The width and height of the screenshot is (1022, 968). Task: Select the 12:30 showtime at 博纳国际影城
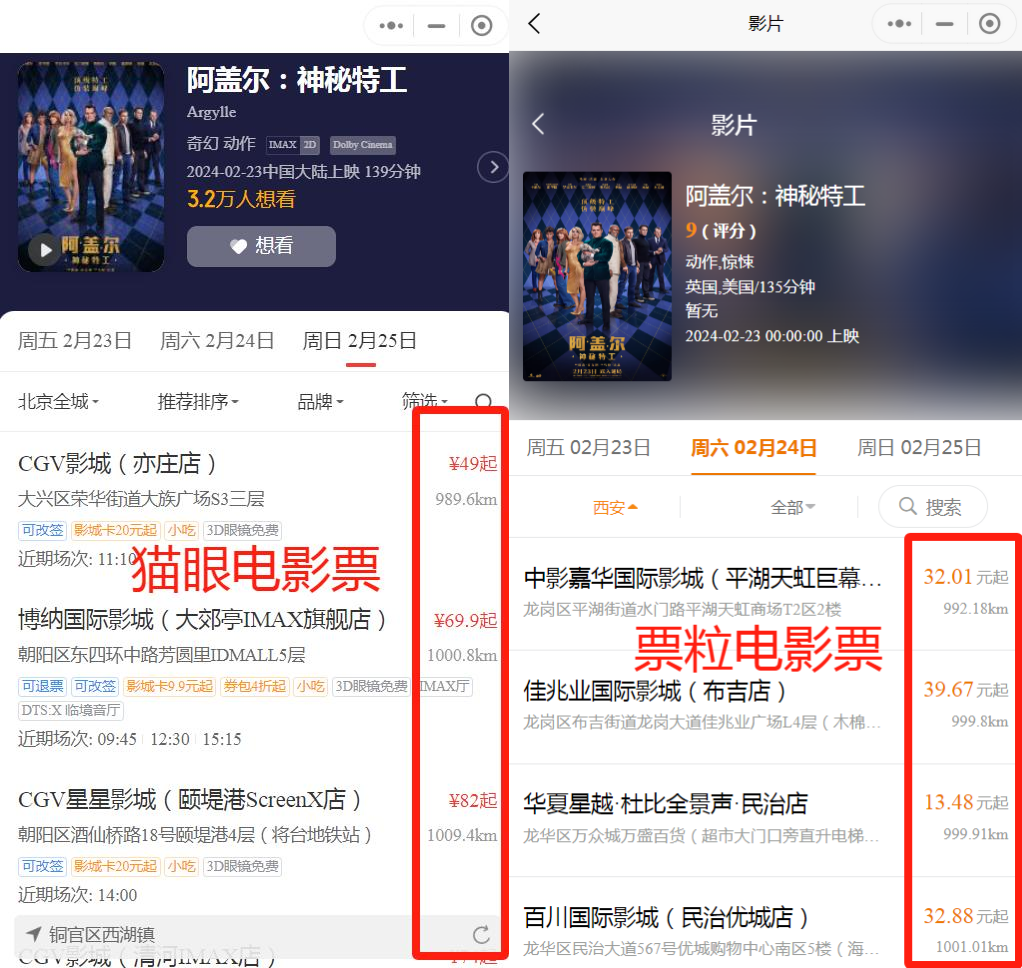tap(169, 739)
